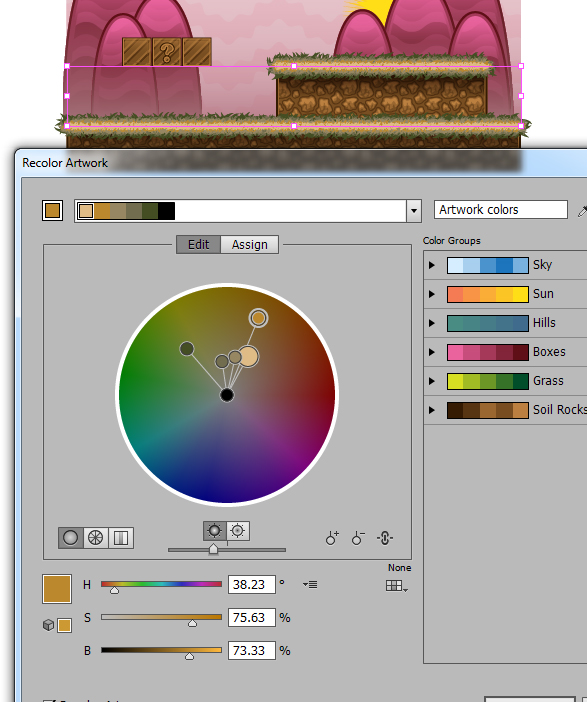Open the swatch library limit grid menu
The height and width of the screenshot is (702, 587).
coord(397,586)
